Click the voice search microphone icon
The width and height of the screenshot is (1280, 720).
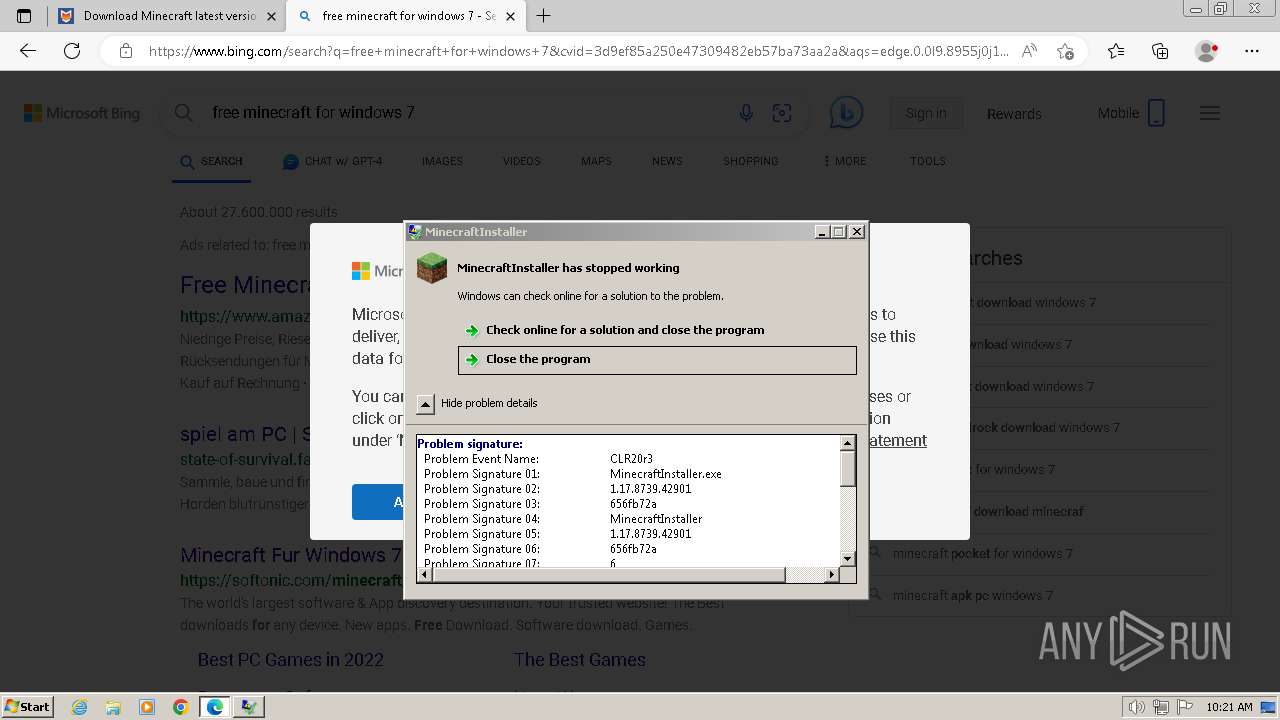pyautogui.click(x=746, y=114)
